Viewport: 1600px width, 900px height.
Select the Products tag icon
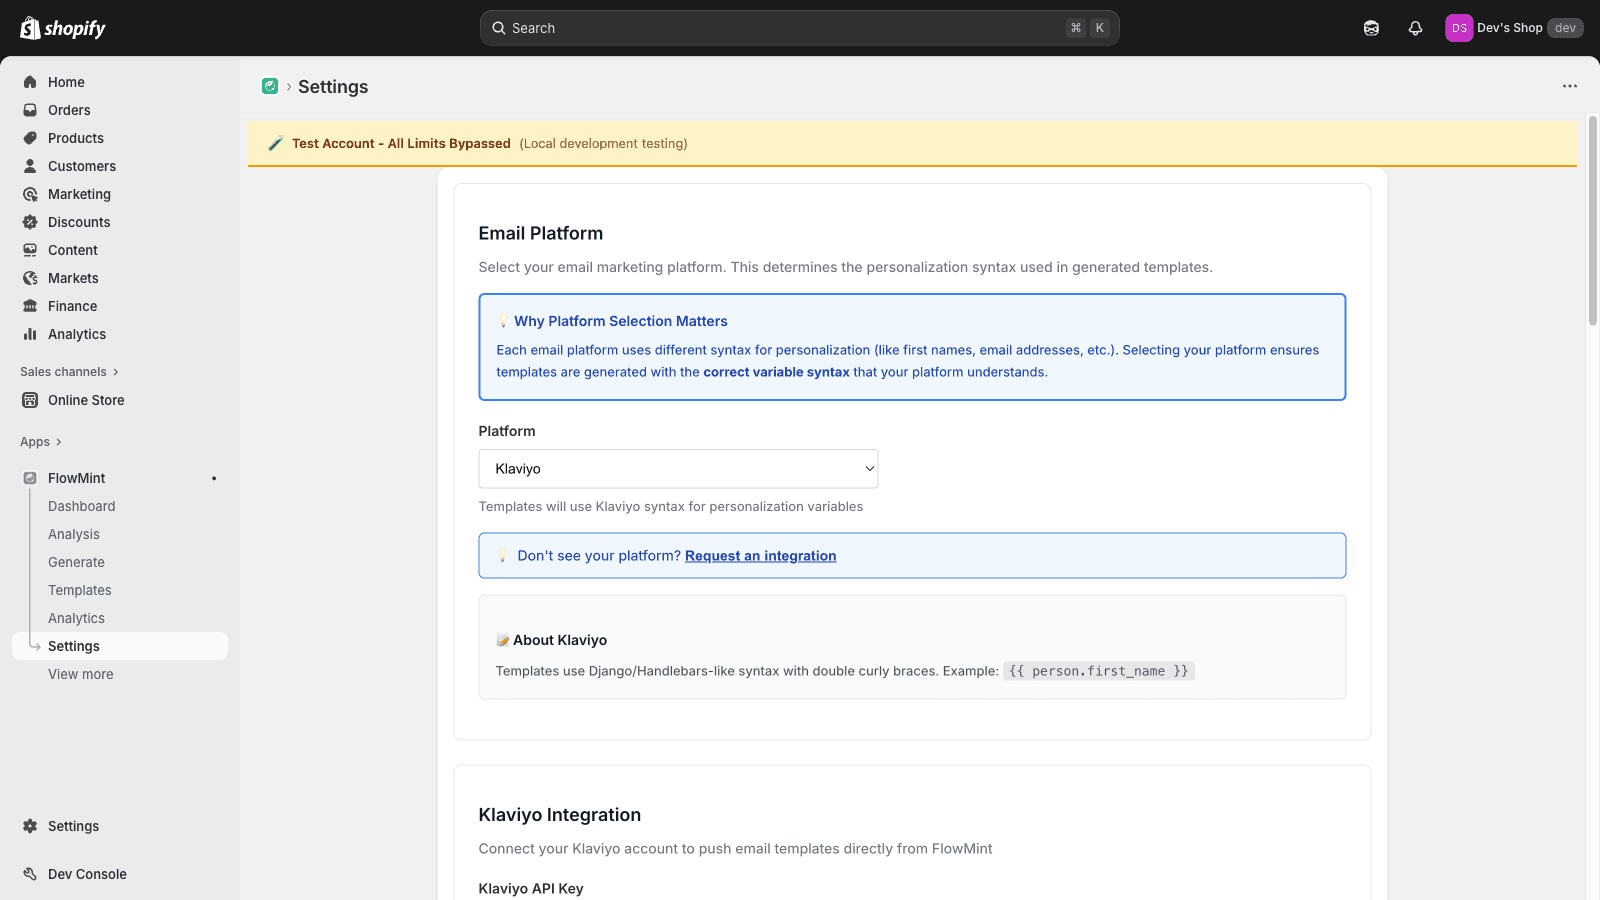(30, 138)
